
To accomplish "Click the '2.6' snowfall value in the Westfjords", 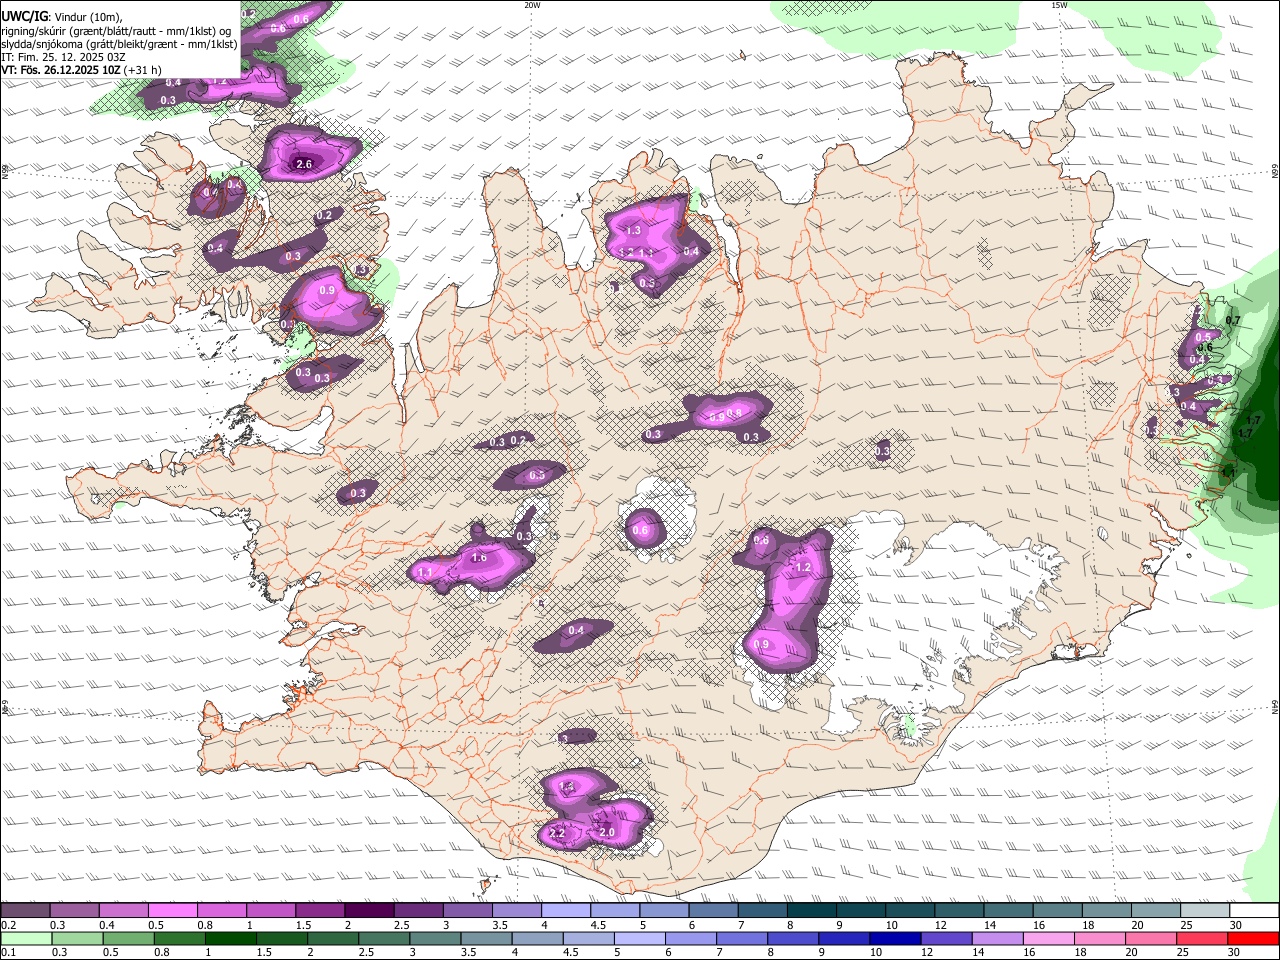I will coord(304,164).
